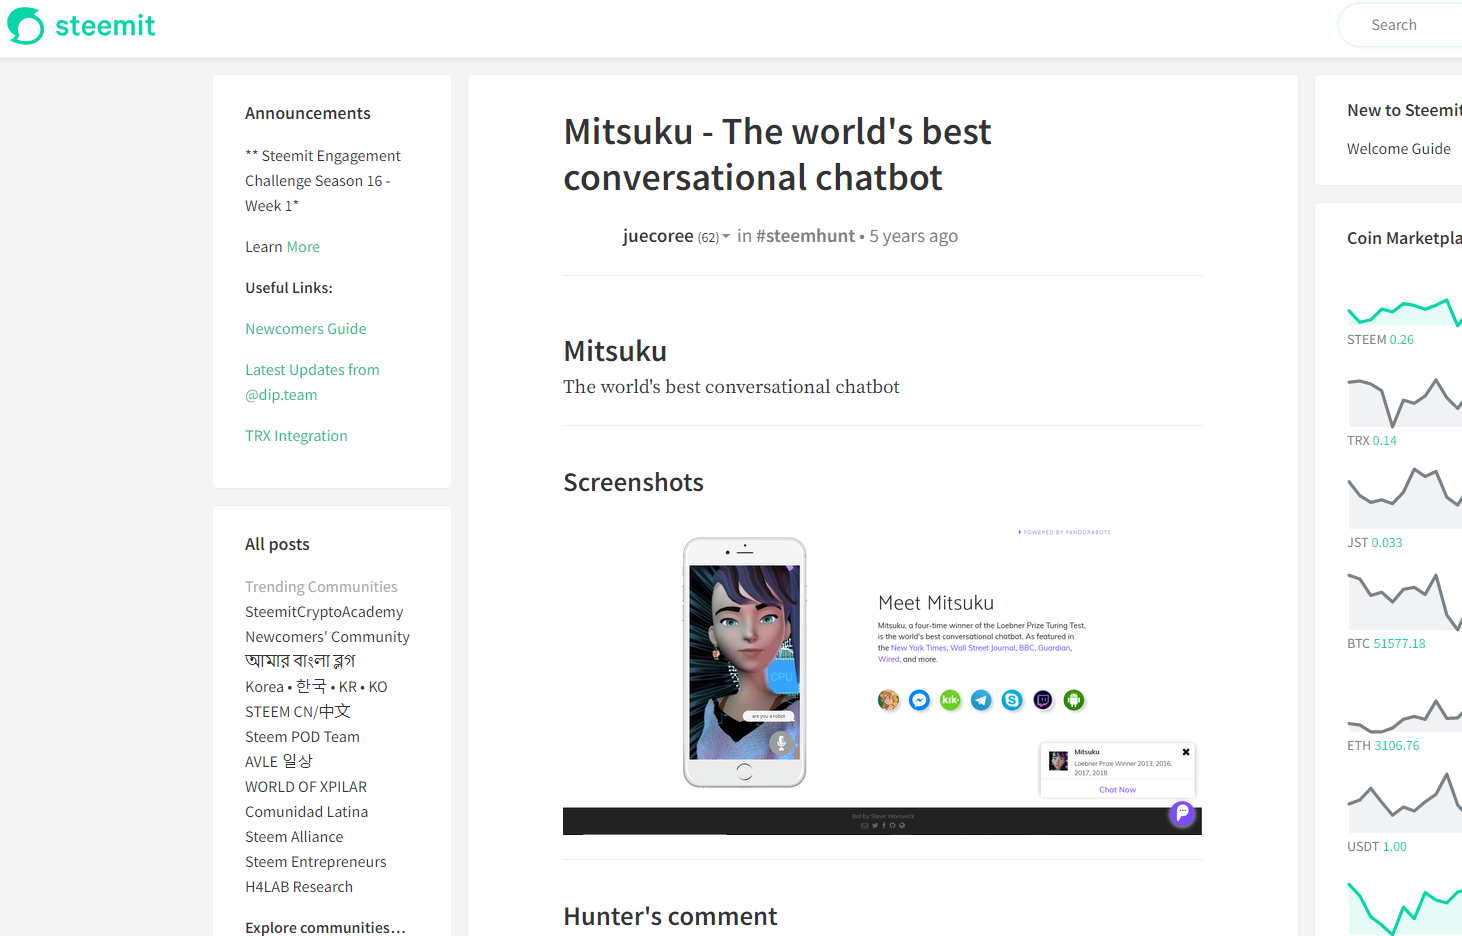The image size is (1462, 936).
Task: Click the Telegram icon in screenshot
Action: coord(981,700)
